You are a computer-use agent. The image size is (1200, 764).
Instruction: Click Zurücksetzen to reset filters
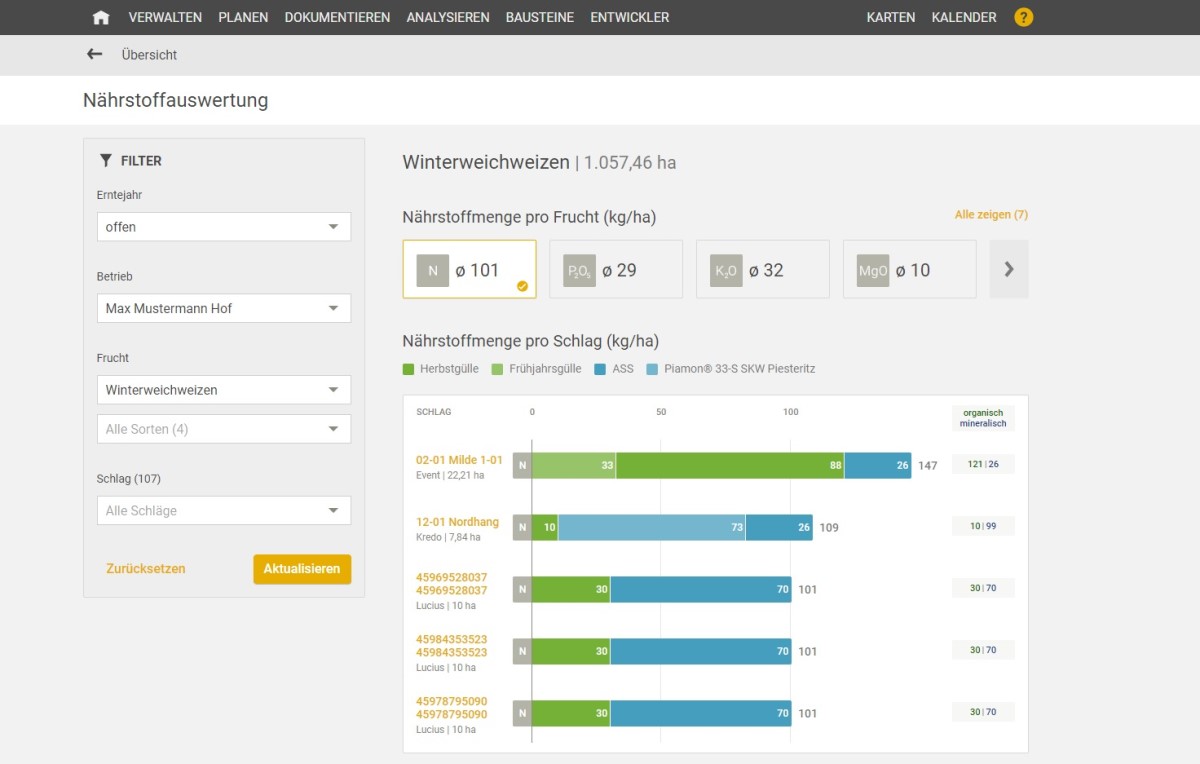pyautogui.click(x=146, y=569)
